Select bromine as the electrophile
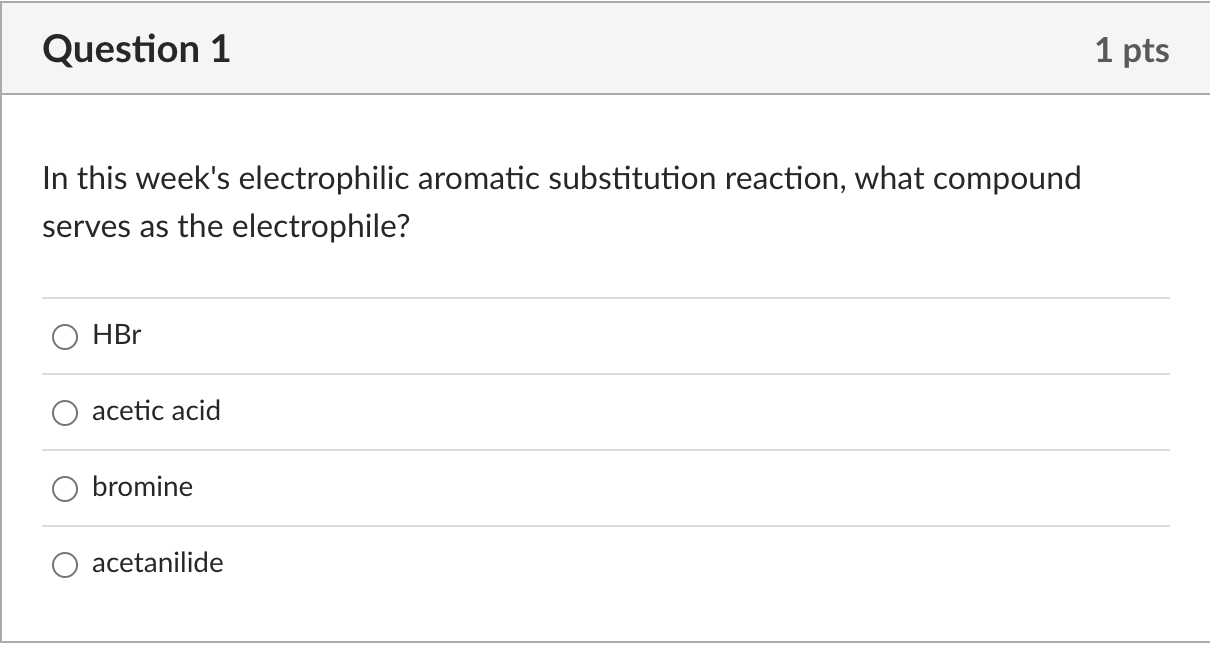1210x646 pixels. 65,488
